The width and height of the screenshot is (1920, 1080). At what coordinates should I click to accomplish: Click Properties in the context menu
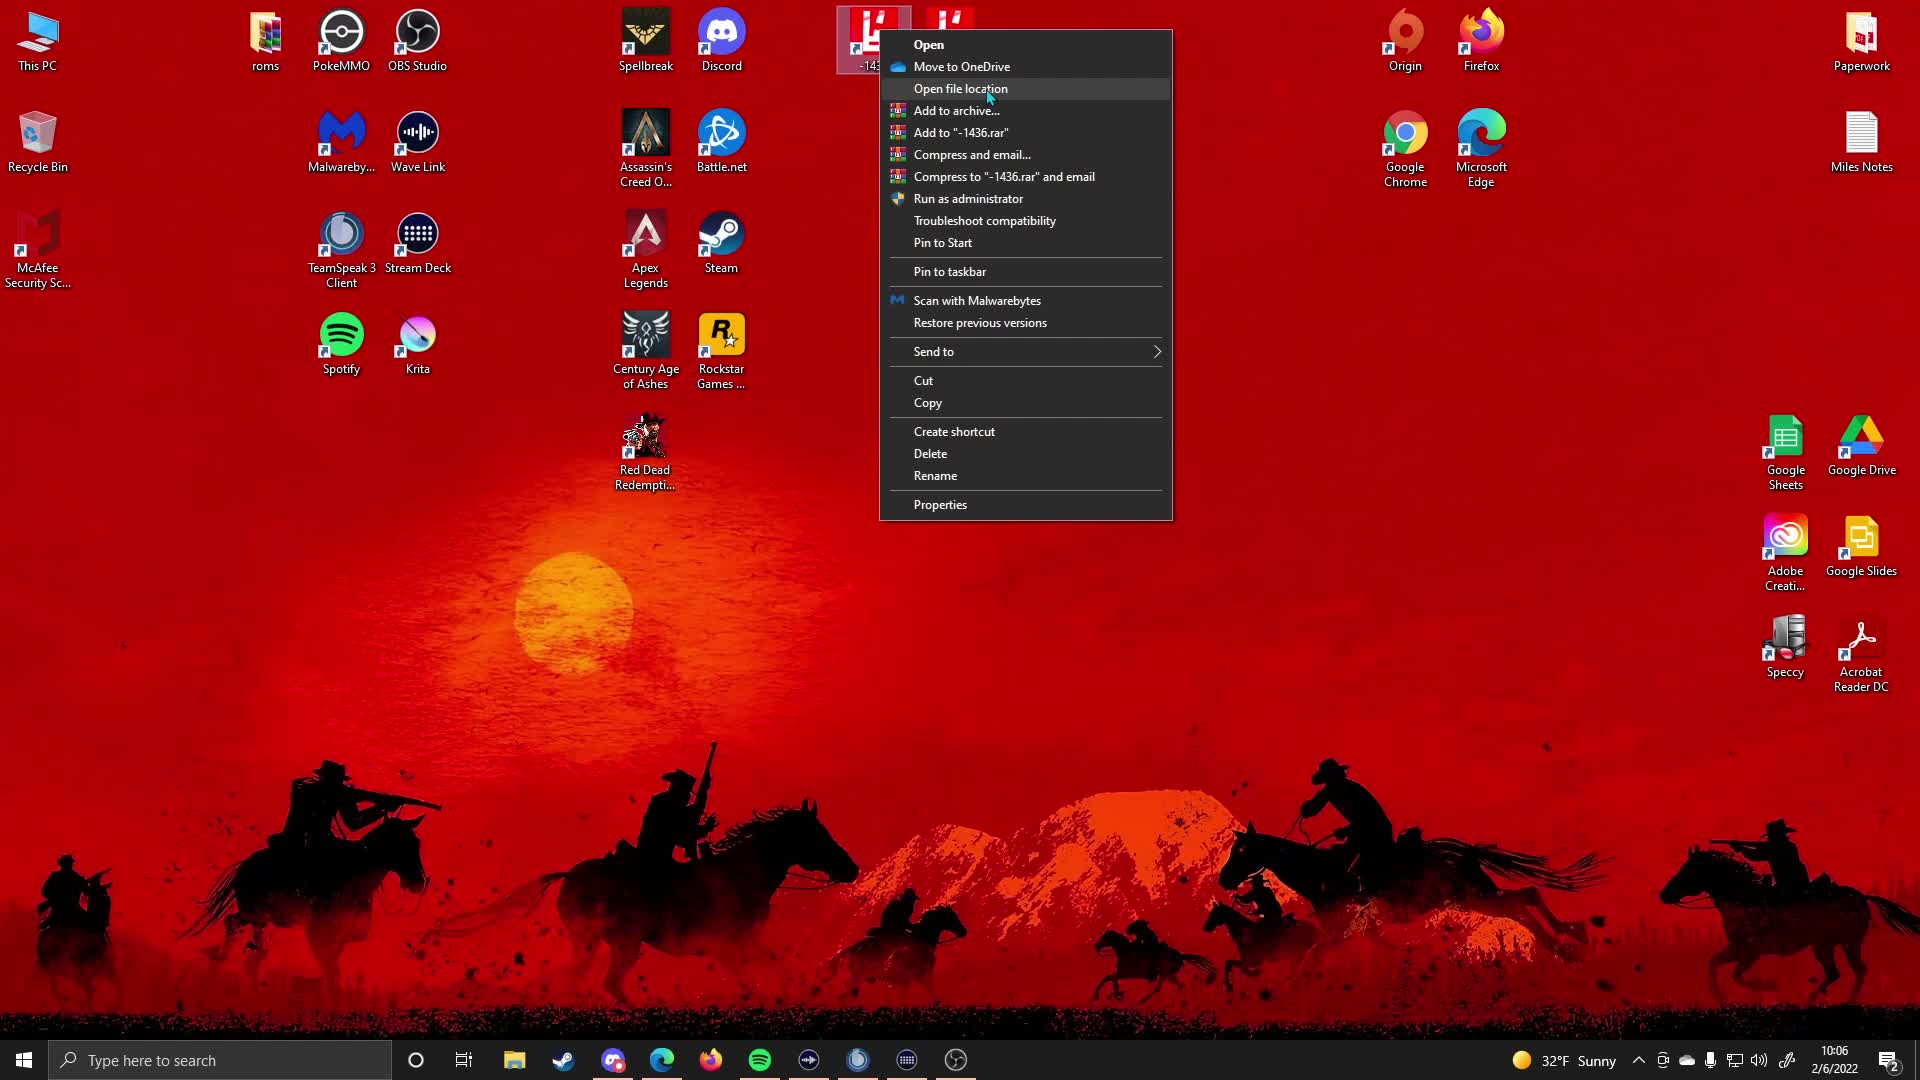pyautogui.click(x=940, y=505)
